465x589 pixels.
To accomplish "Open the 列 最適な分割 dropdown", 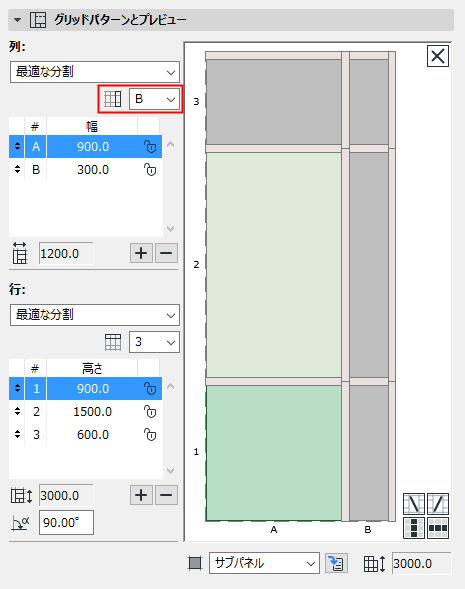I will pyautogui.click(x=95, y=71).
